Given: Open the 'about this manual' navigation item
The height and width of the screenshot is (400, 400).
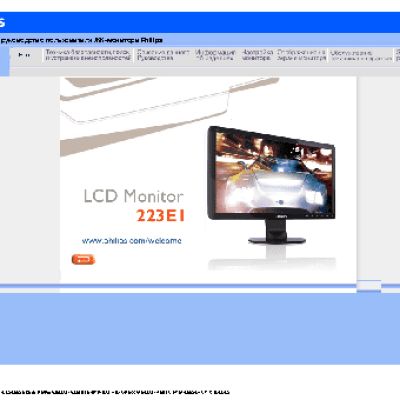Looking at the screenshot, I should (x=163, y=55).
